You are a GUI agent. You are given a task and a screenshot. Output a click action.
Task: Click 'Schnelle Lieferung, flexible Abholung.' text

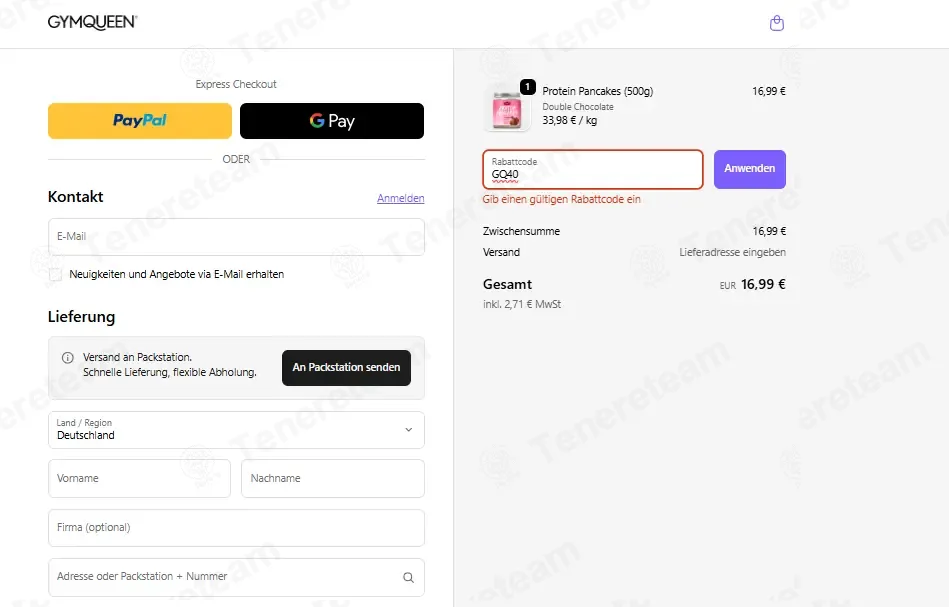click(170, 372)
